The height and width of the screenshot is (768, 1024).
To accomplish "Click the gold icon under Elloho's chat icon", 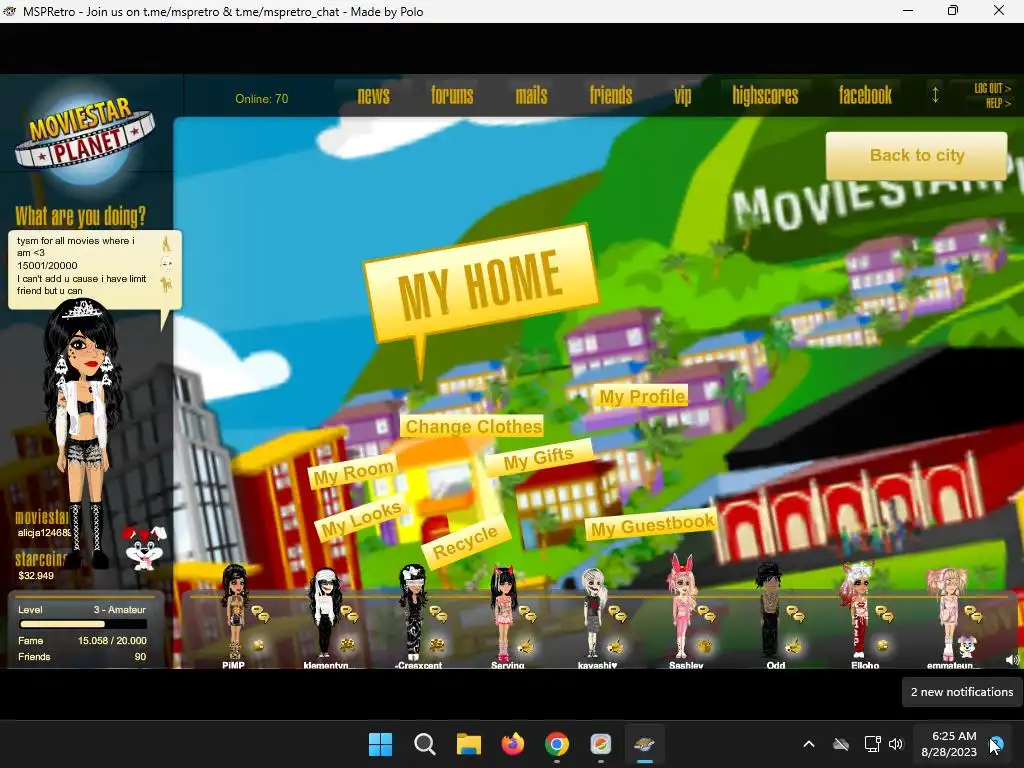I will pos(882,645).
